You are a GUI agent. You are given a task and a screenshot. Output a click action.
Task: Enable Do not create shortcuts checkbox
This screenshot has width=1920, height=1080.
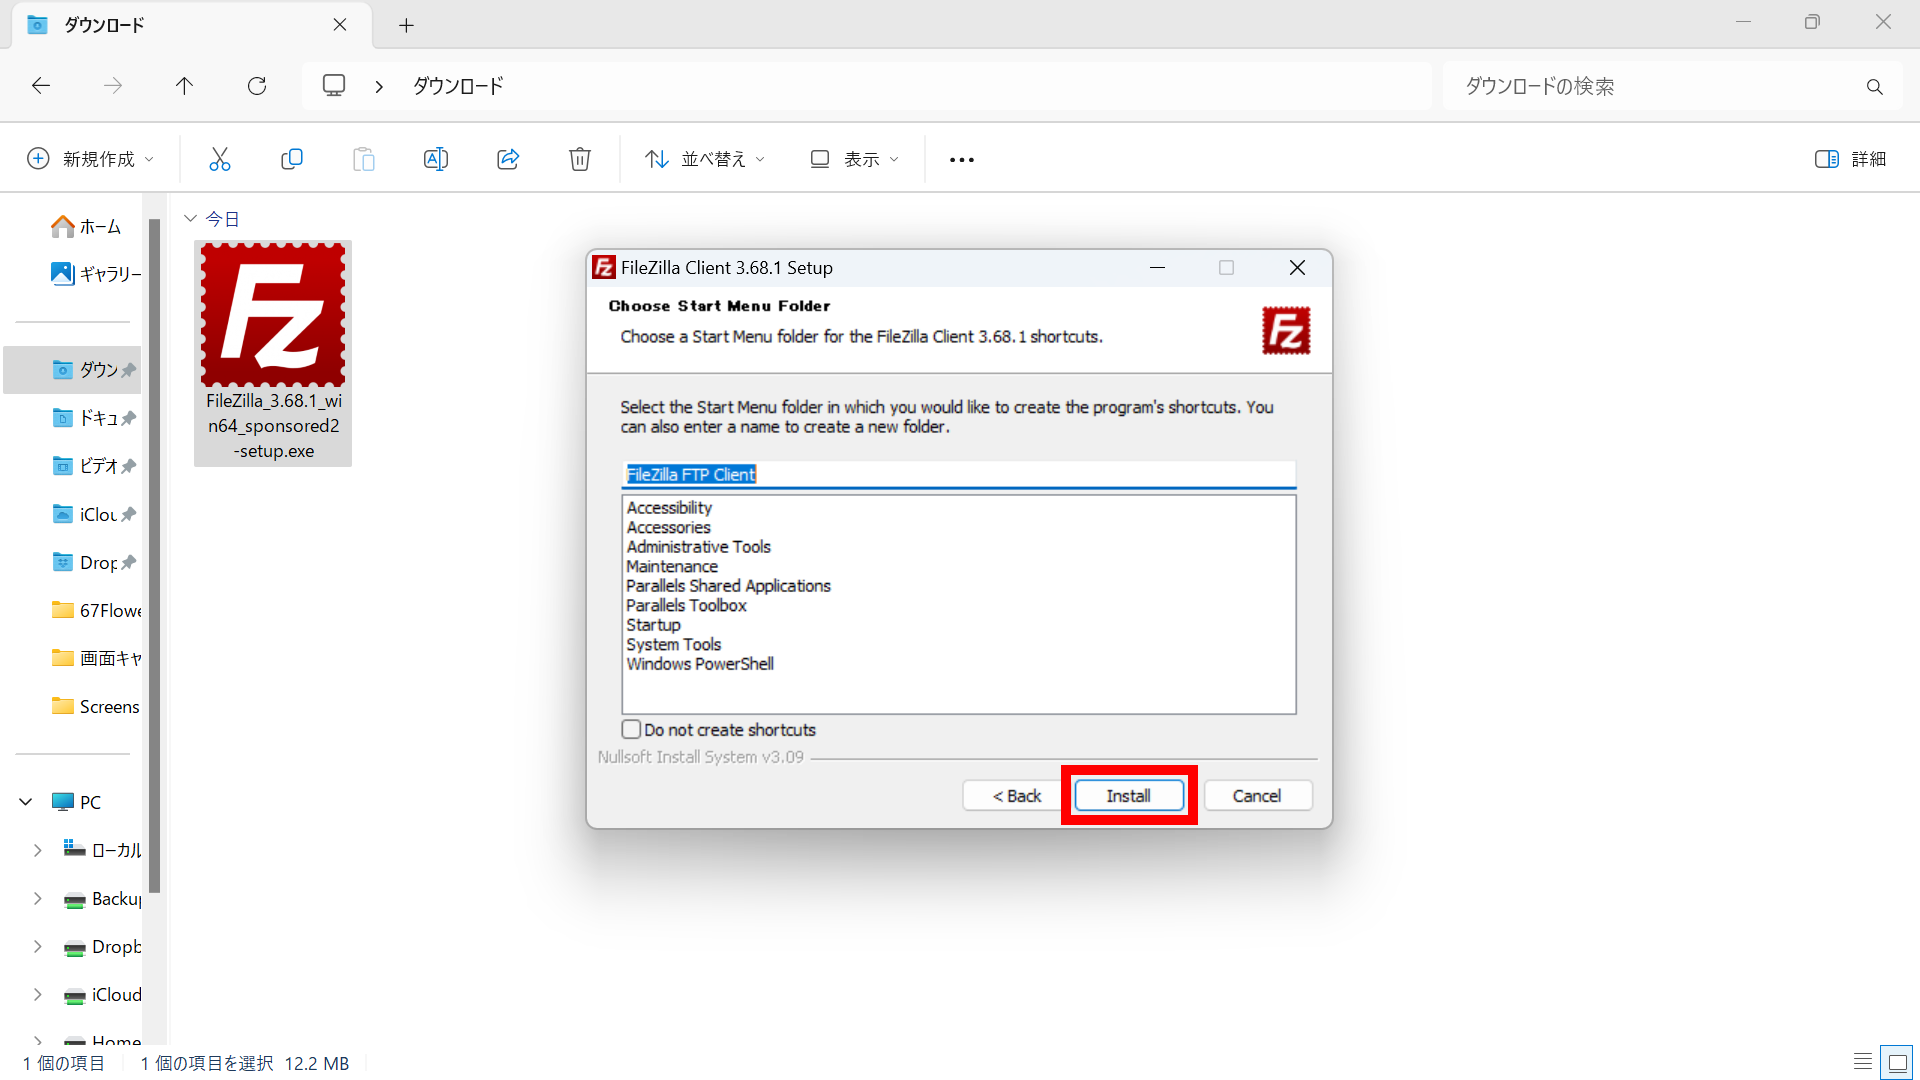pos(631,729)
